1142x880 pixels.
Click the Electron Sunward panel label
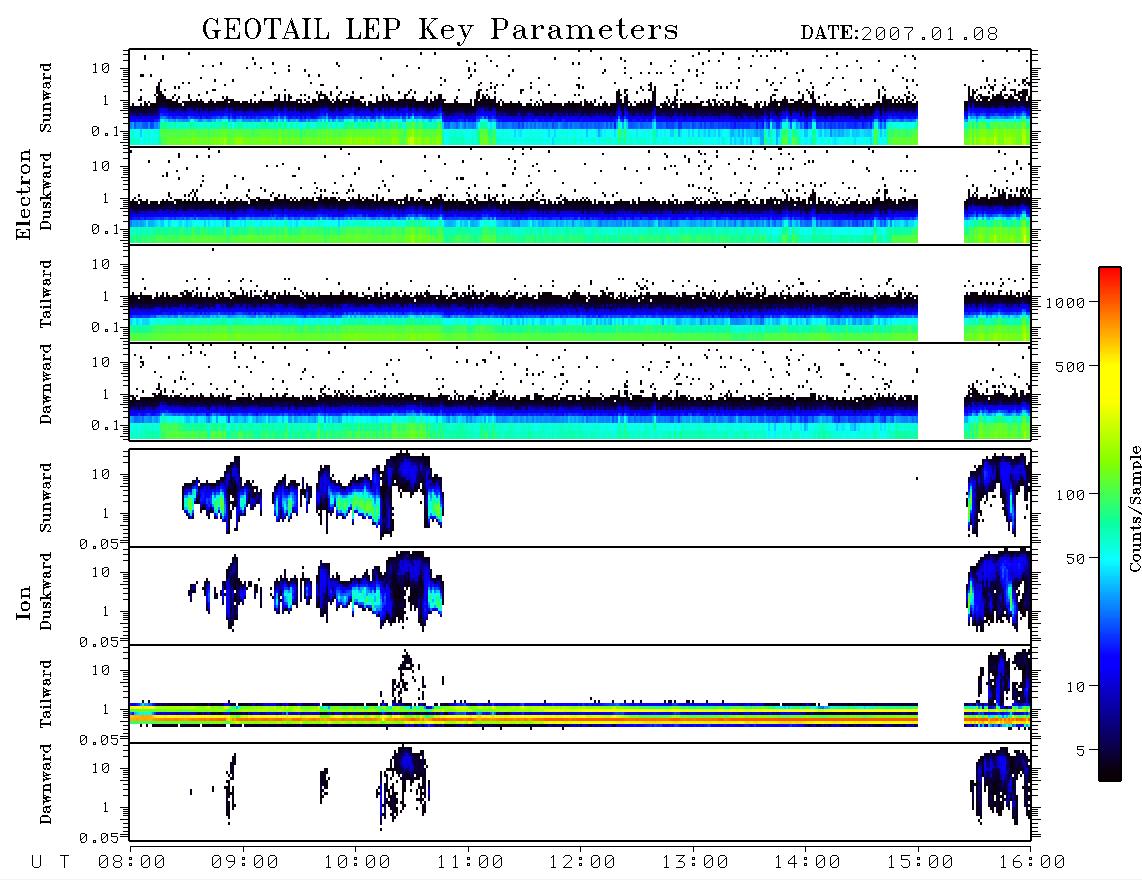point(46,98)
